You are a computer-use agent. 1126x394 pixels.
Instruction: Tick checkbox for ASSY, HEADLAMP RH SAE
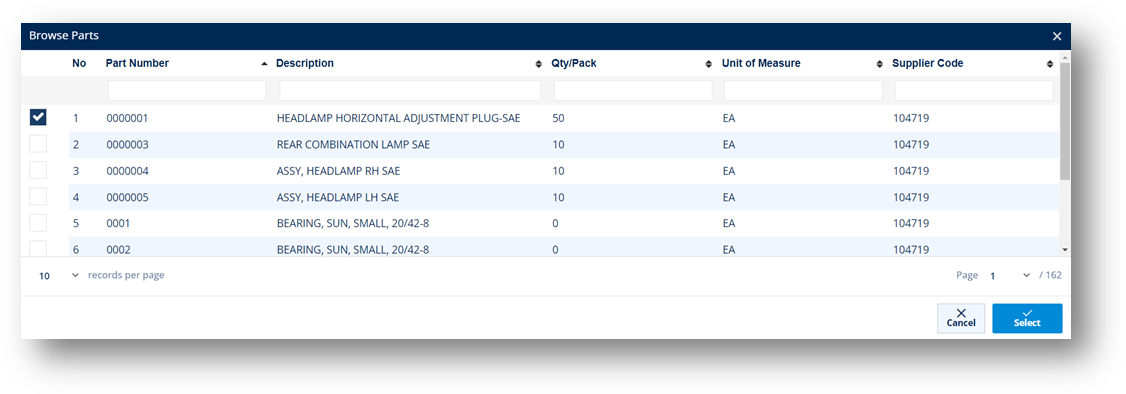(x=38, y=170)
